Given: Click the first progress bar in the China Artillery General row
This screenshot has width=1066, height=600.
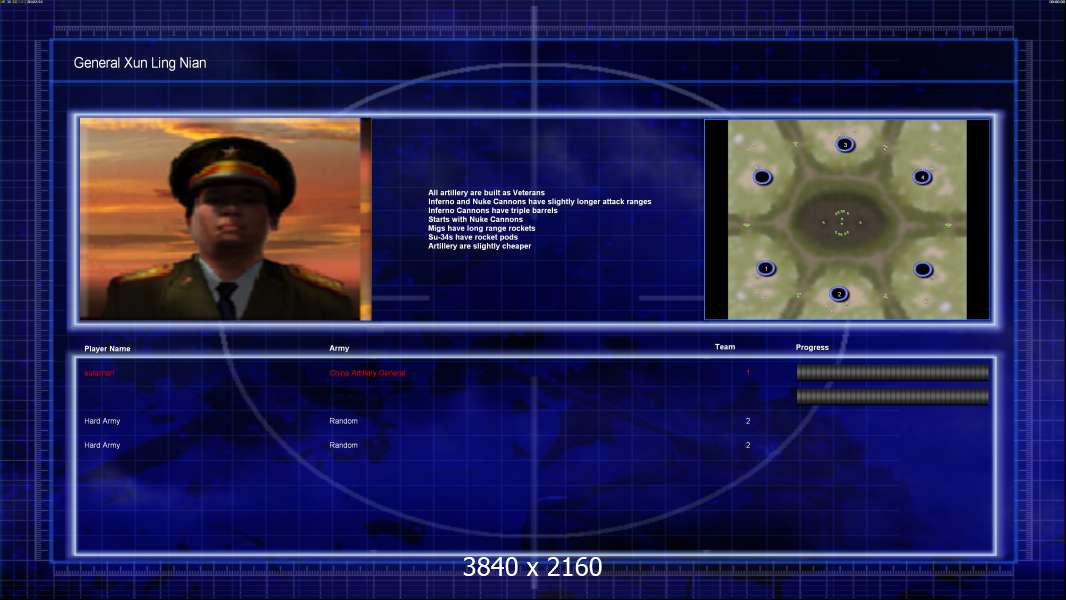Looking at the screenshot, I should [x=893, y=372].
